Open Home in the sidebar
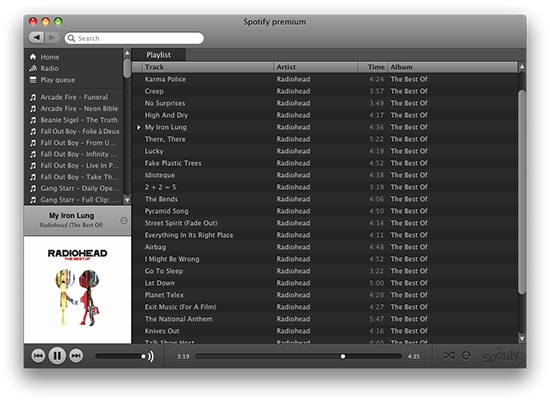550x401 pixels. (49, 57)
